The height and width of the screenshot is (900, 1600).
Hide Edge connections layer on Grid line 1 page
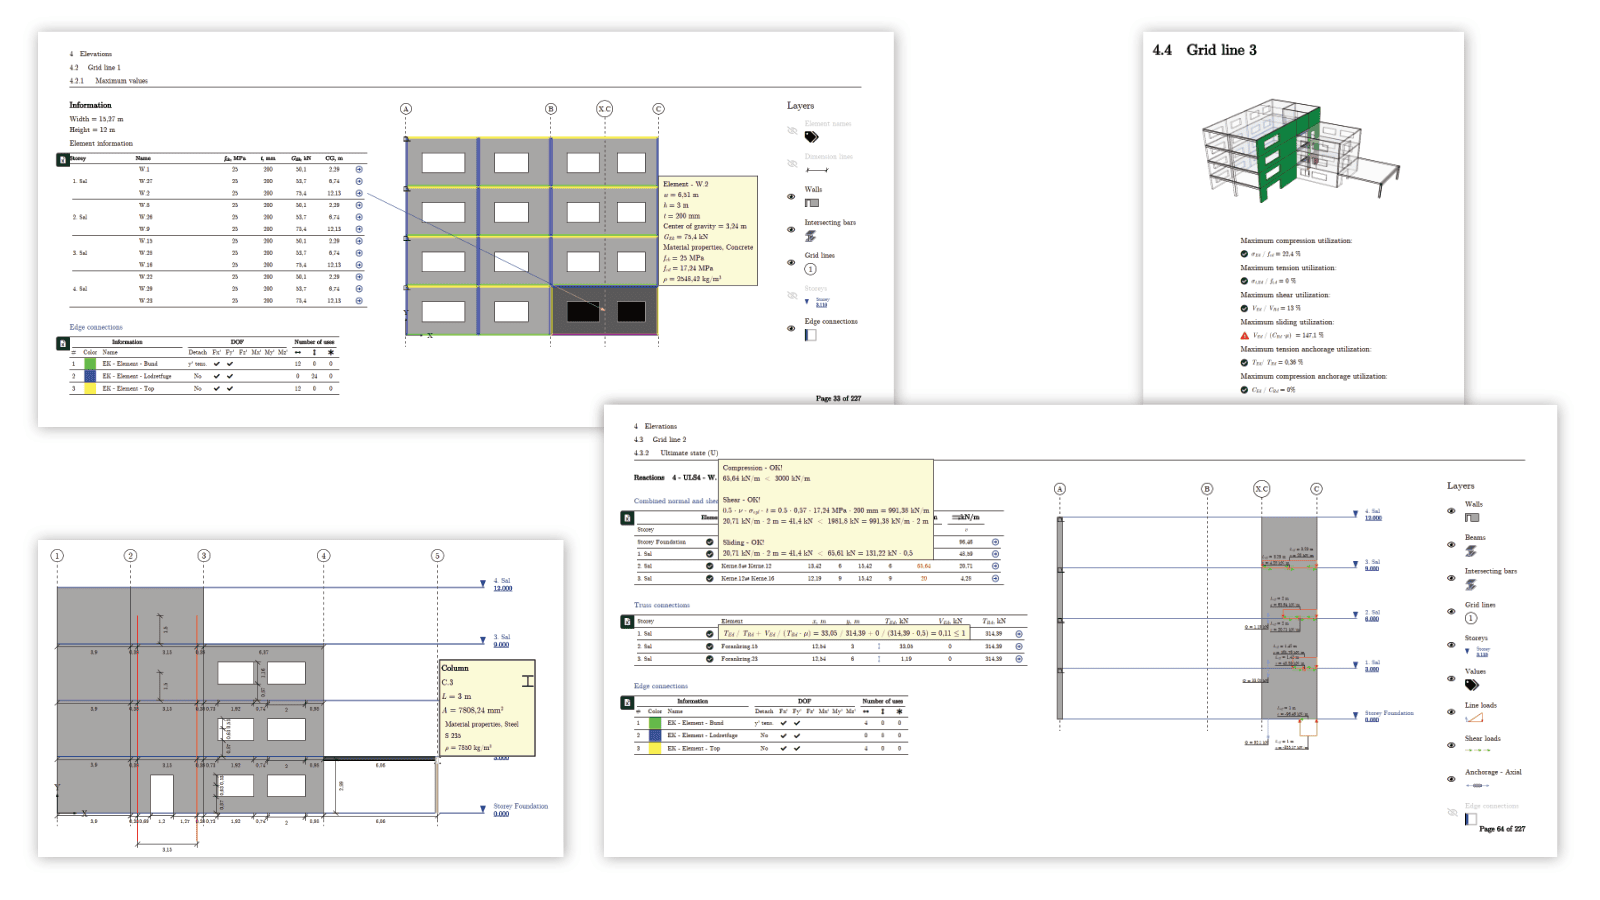(791, 328)
